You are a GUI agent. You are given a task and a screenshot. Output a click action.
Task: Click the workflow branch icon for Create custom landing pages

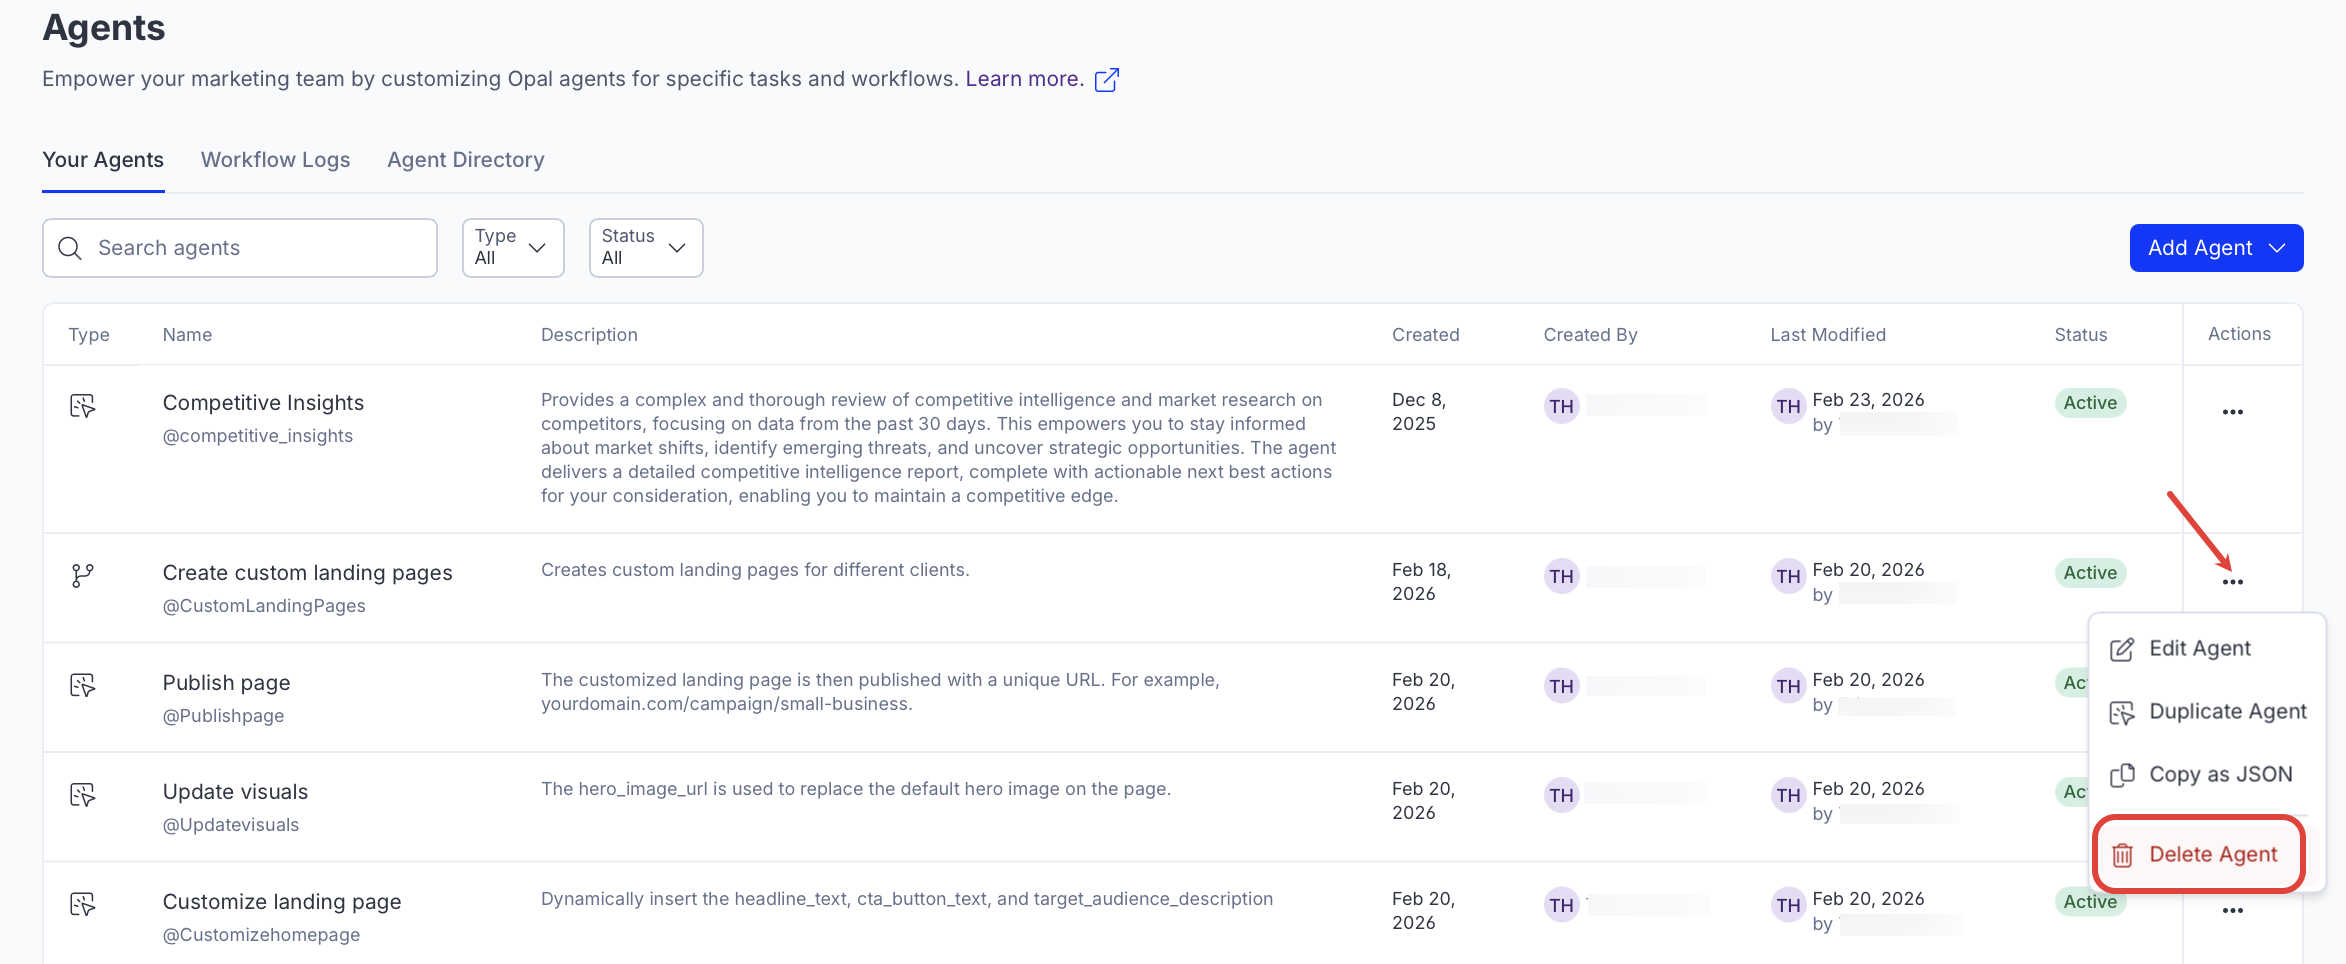(x=83, y=576)
